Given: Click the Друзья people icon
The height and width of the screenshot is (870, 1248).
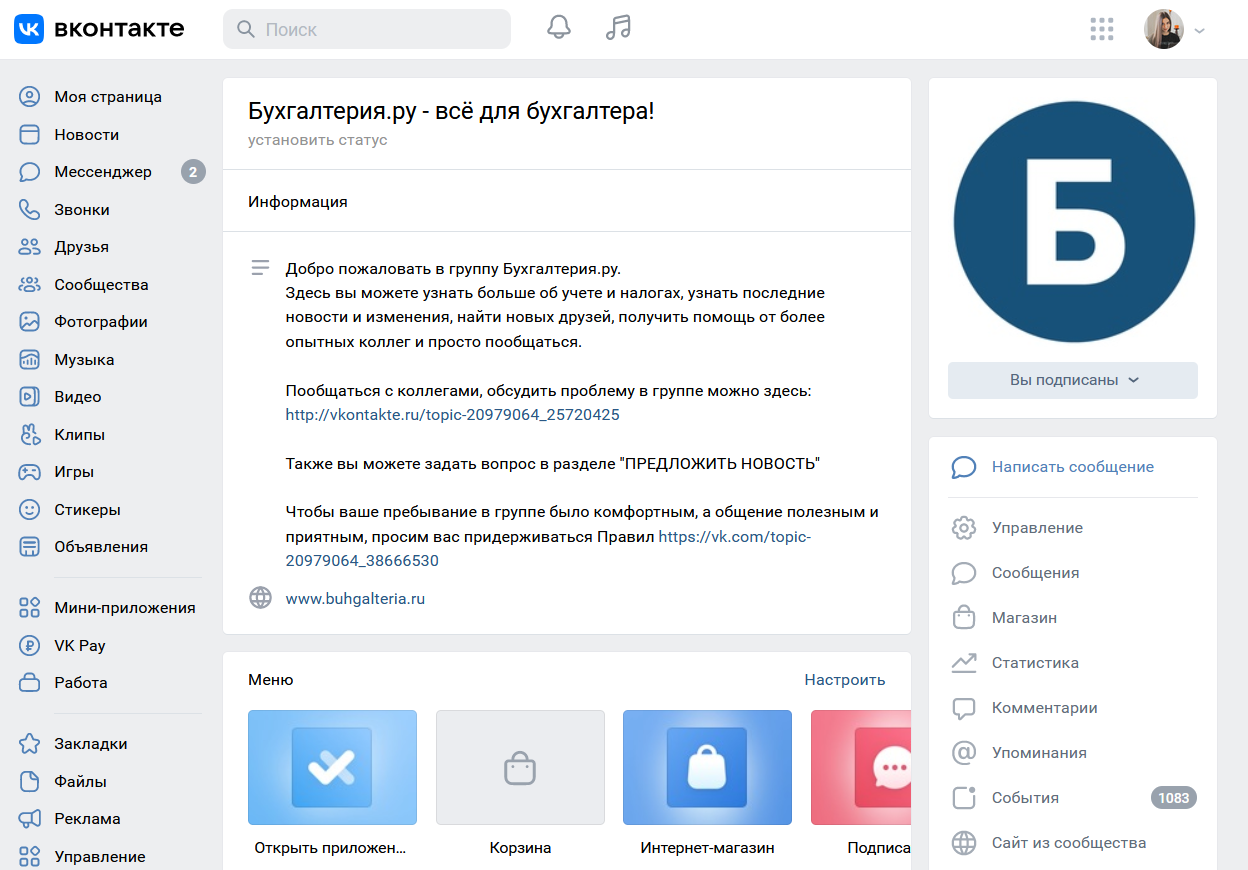Looking at the screenshot, I should click(30, 247).
